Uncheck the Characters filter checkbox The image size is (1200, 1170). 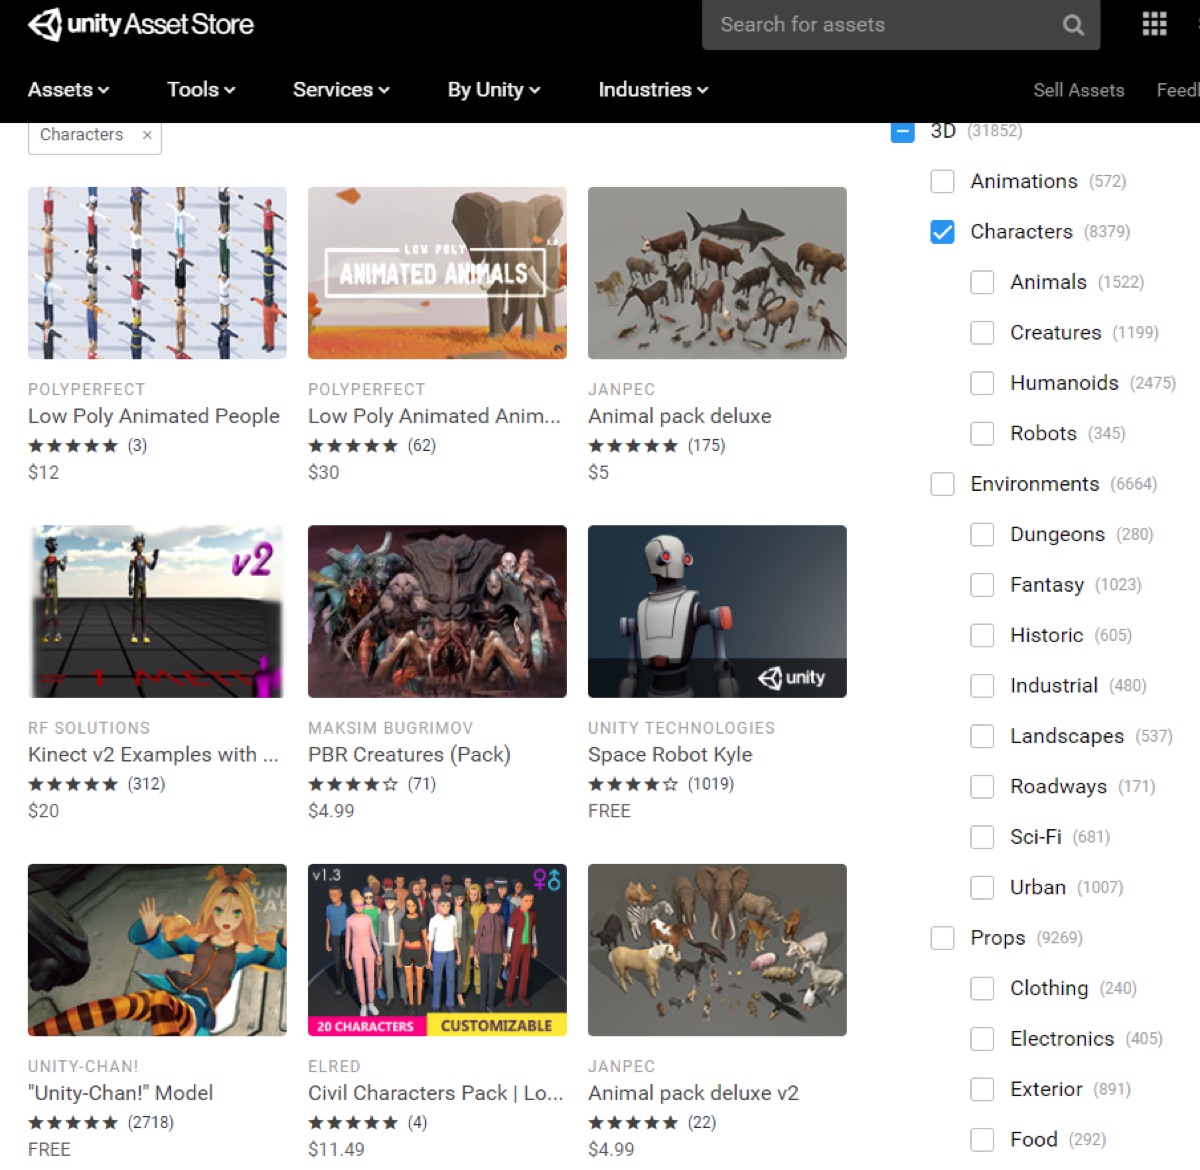point(942,232)
